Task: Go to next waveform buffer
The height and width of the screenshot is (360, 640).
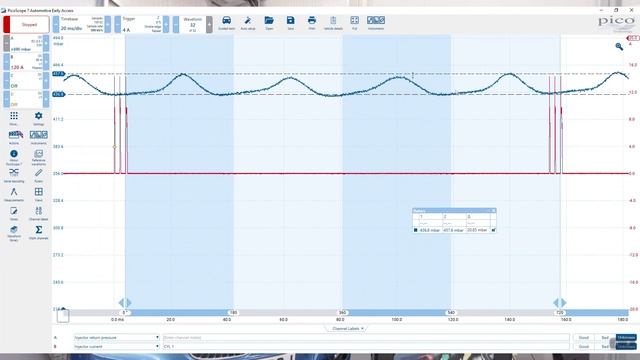Action: click(x=209, y=24)
